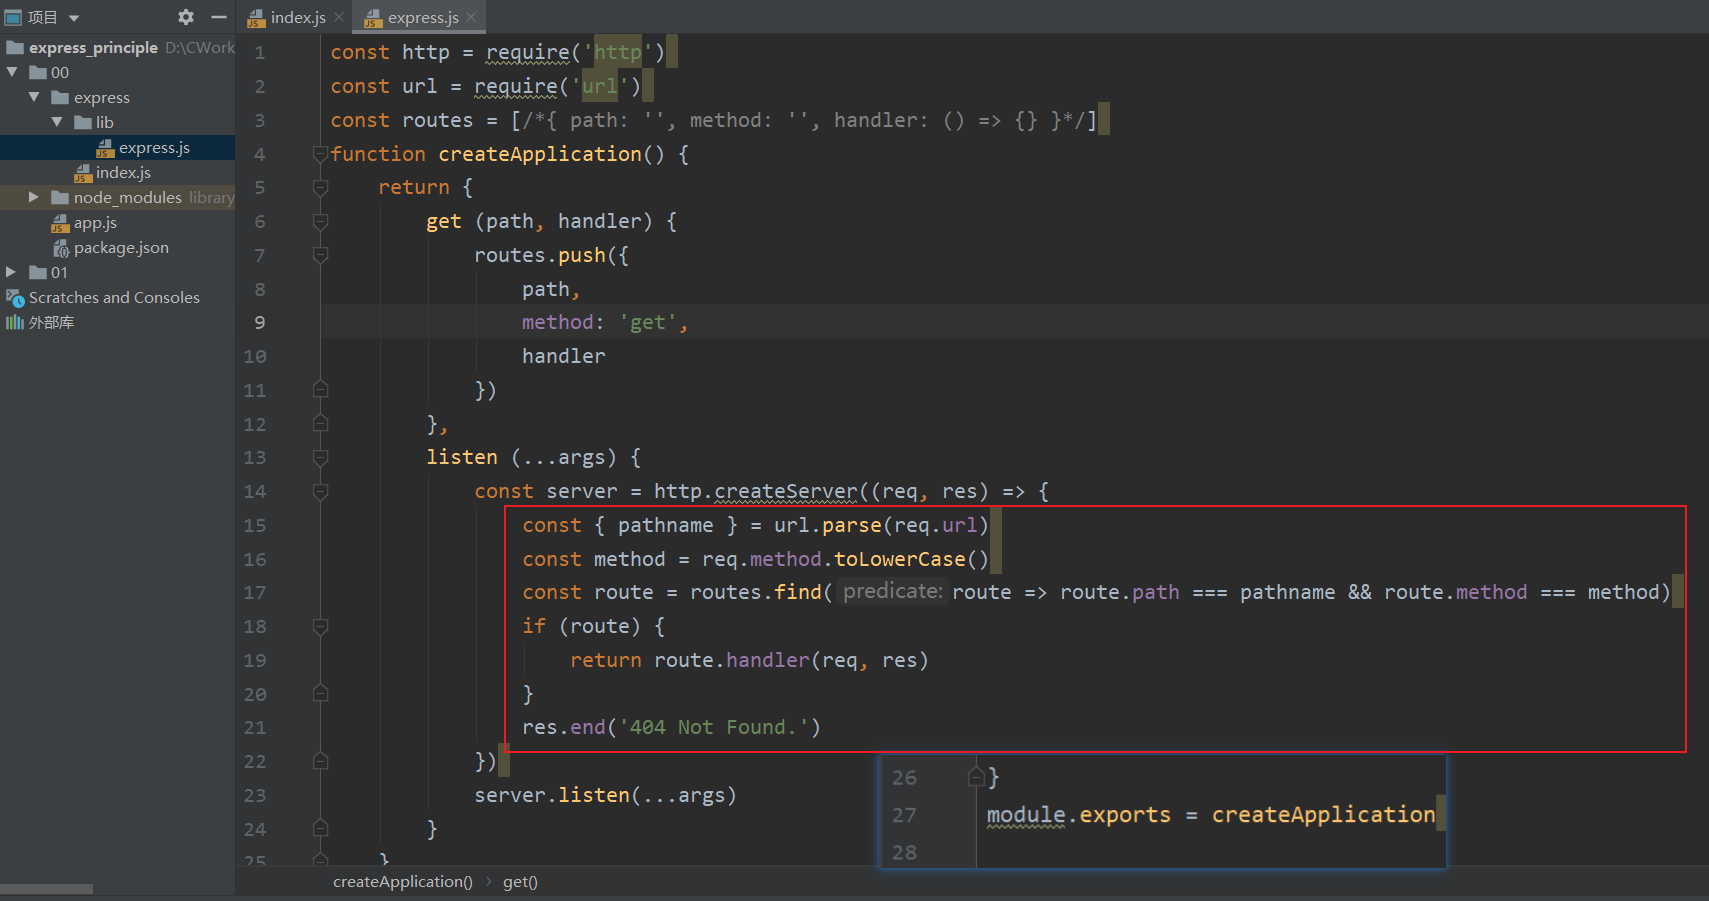Viewport: 1709px width, 901px height.
Task: Click the lib folder icon
Action: click(x=83, y=122)
